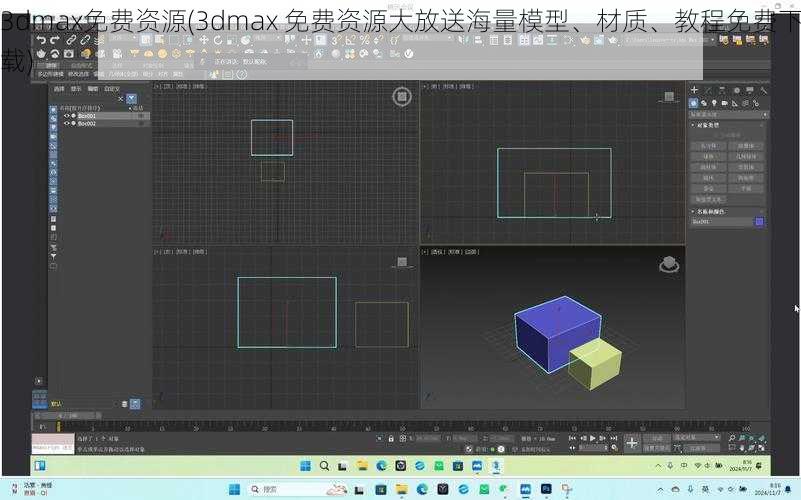Switch to Display tab in command panel
This screenshot has width=801, height=500.
click(x=749, y=90)
